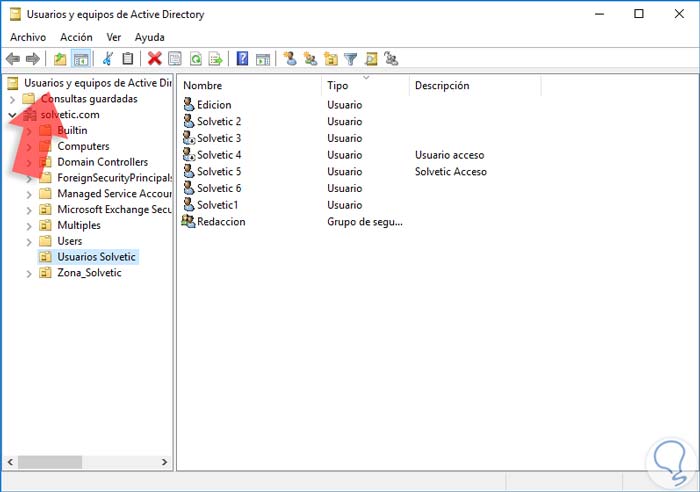Maximize the Active Directory window
The width and height of the screenshot is (700, 492).
click(x=639, y=14)
